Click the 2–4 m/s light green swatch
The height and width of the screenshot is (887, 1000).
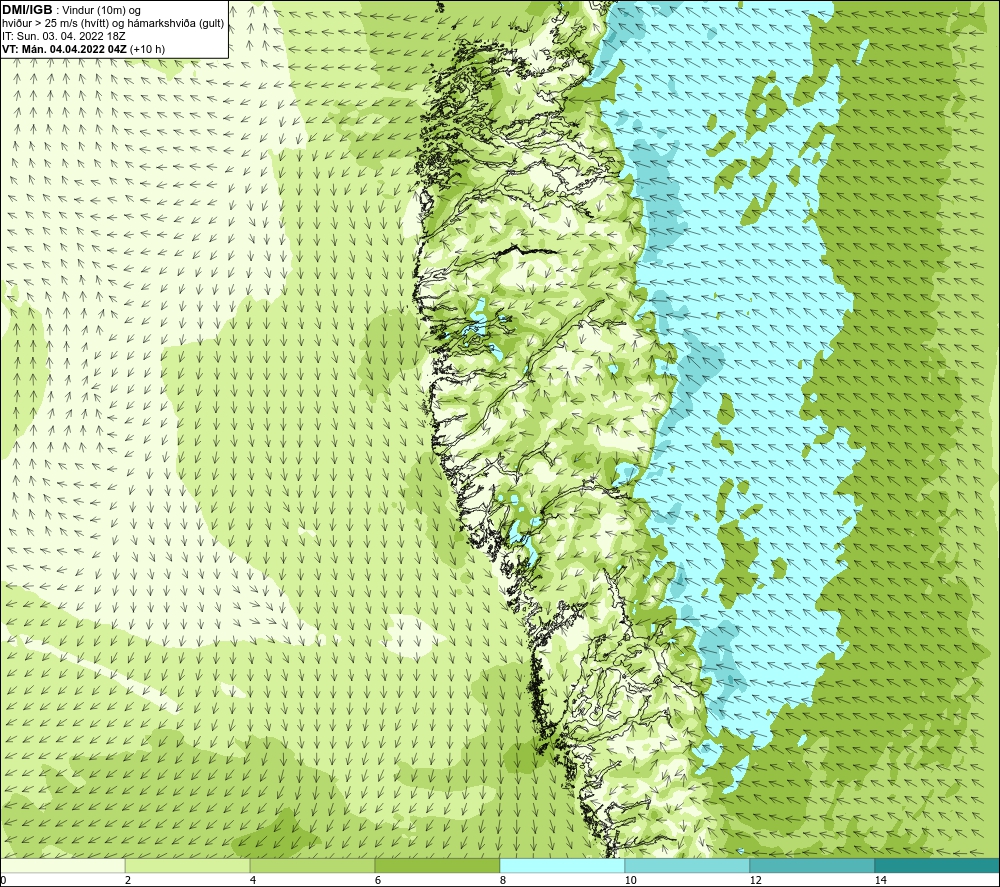[x=188, y=865]
